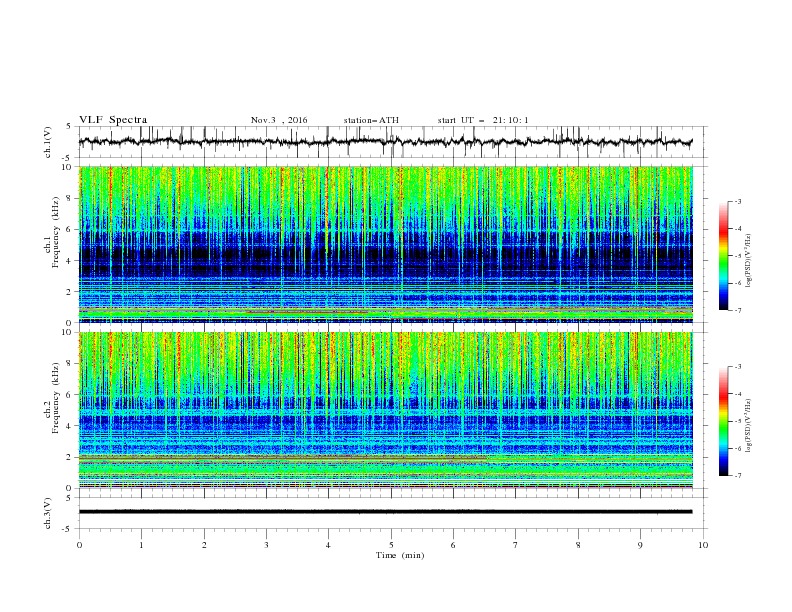Image resolution: width=792 pixels, height=612 pixels.
Task: Select the ch.2 color bar "log(PSD)(V²/Hz)" label
Action: [748, 426]
